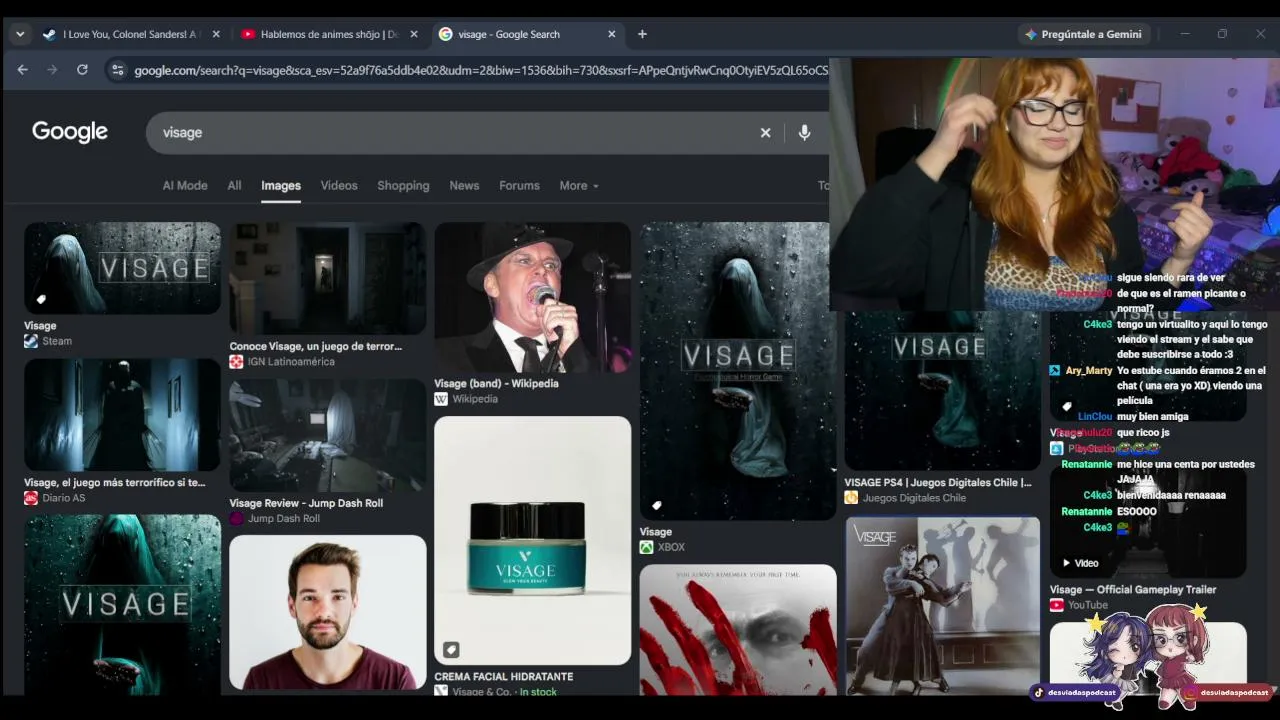This screenshot has height=720, width=1280.
Task: Click the YouTube favicon under gameplay trailer
Action: pos(1057,605)
